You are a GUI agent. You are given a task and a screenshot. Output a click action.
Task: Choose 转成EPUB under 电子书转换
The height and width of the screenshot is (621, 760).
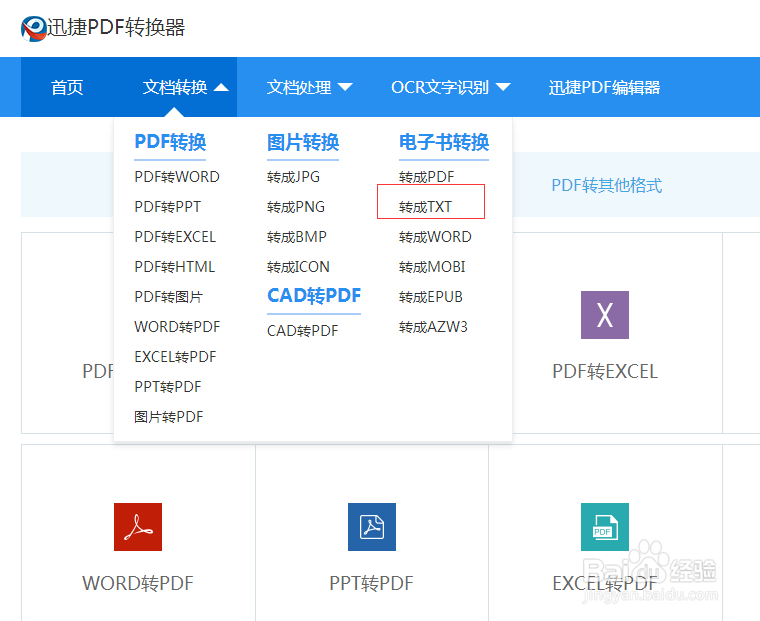tap(430, 297)
